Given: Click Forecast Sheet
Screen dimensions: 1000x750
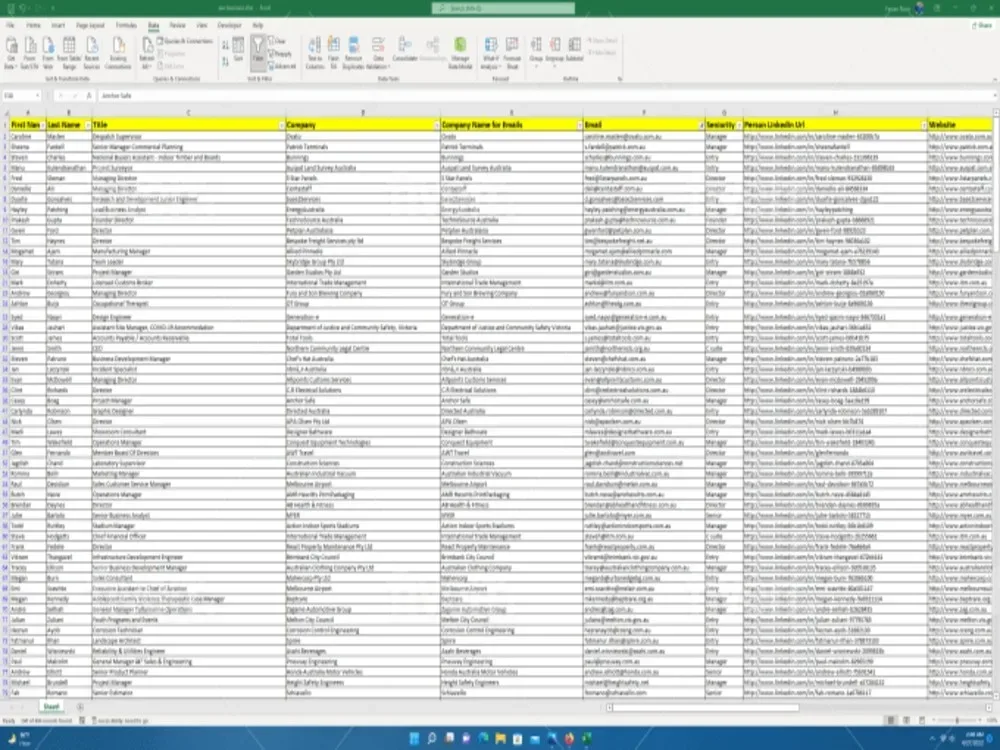Looking at the screenshot, I should 512,52.
